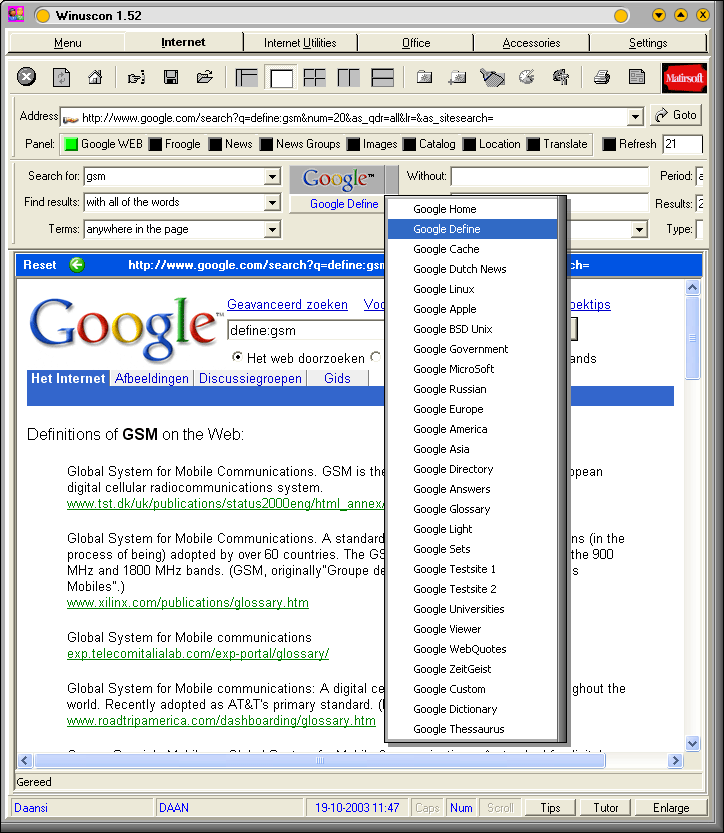This screenshot has width=724, height=833.
Task: Click the Stop loading toolbar icon
Action: [x=26, y=77]
